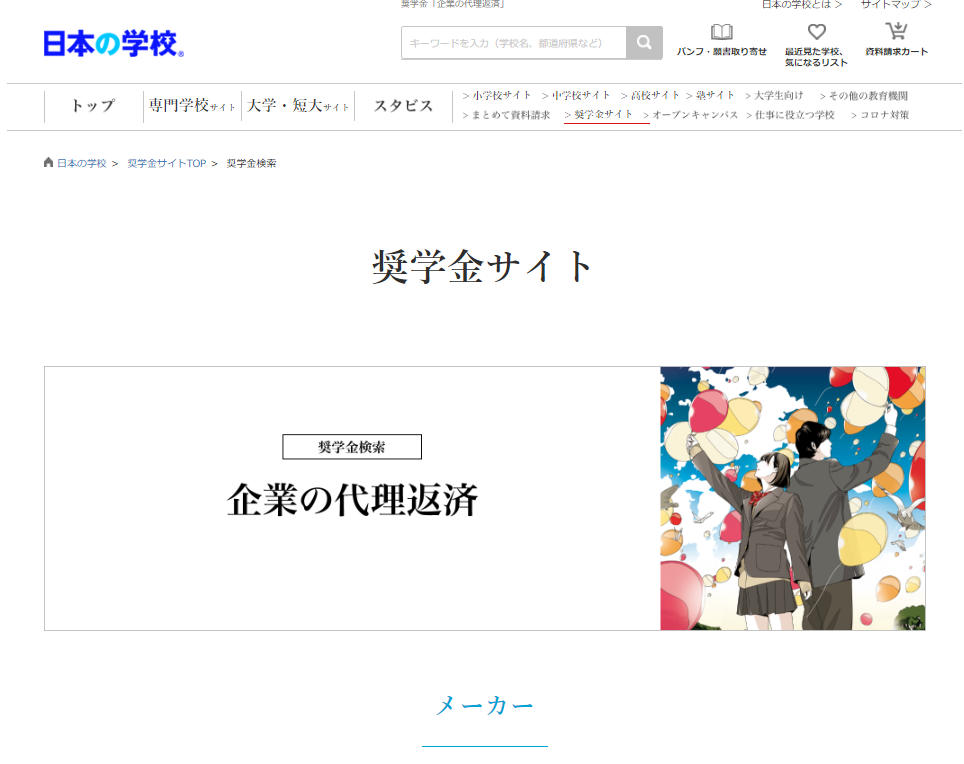Viewport: 964px width, 764px height.
Task: Click the 企業の代理返済 heading text
Action: point(352,500)
